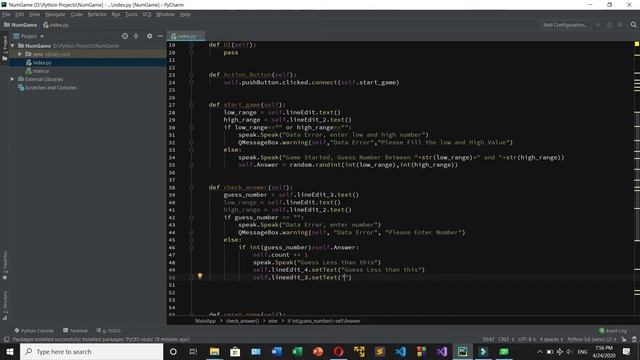Click the else breadcrumb
640x360 pixels.
tap(273, 321)
